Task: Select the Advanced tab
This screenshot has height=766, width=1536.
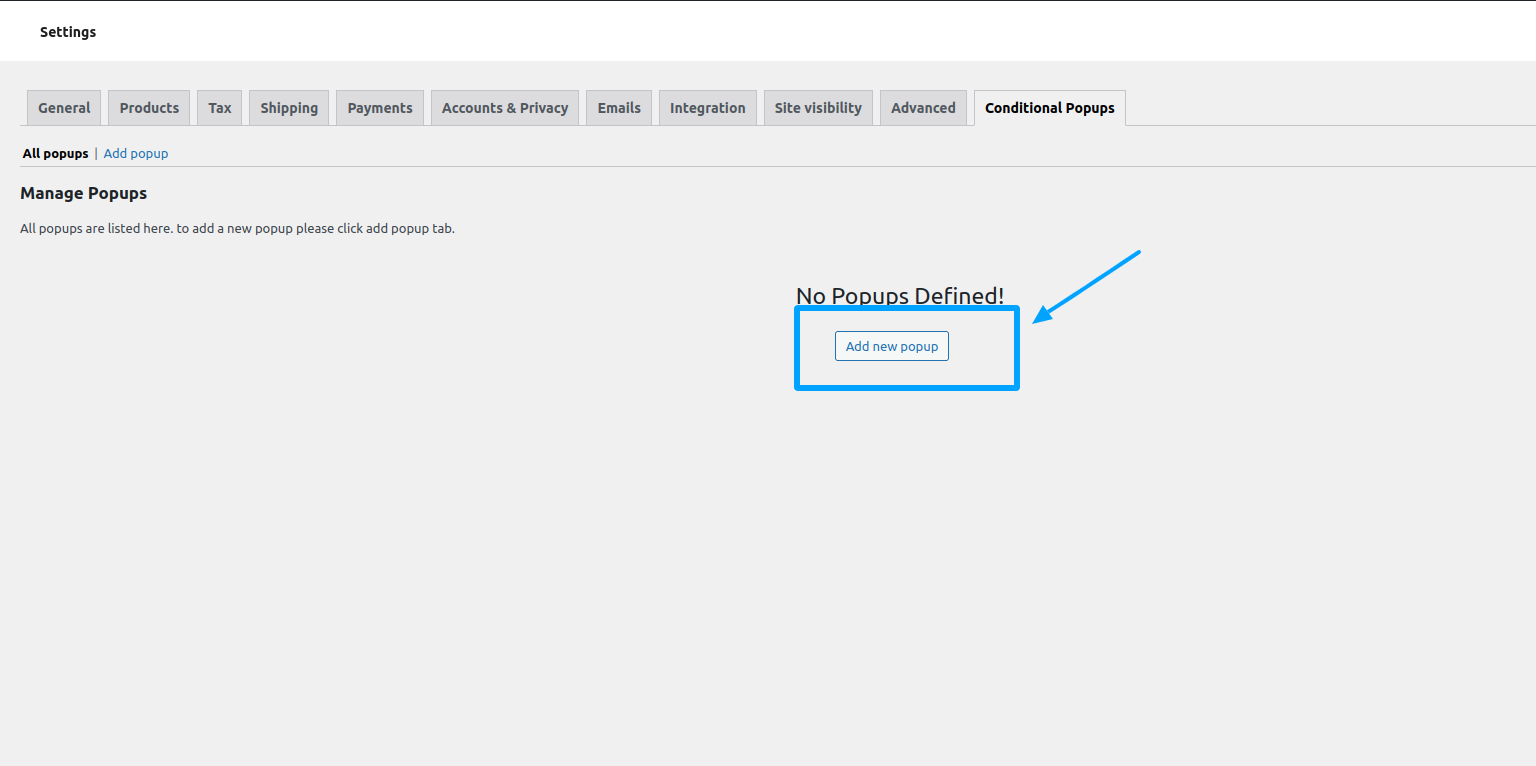Action: [x=923, y=108]
